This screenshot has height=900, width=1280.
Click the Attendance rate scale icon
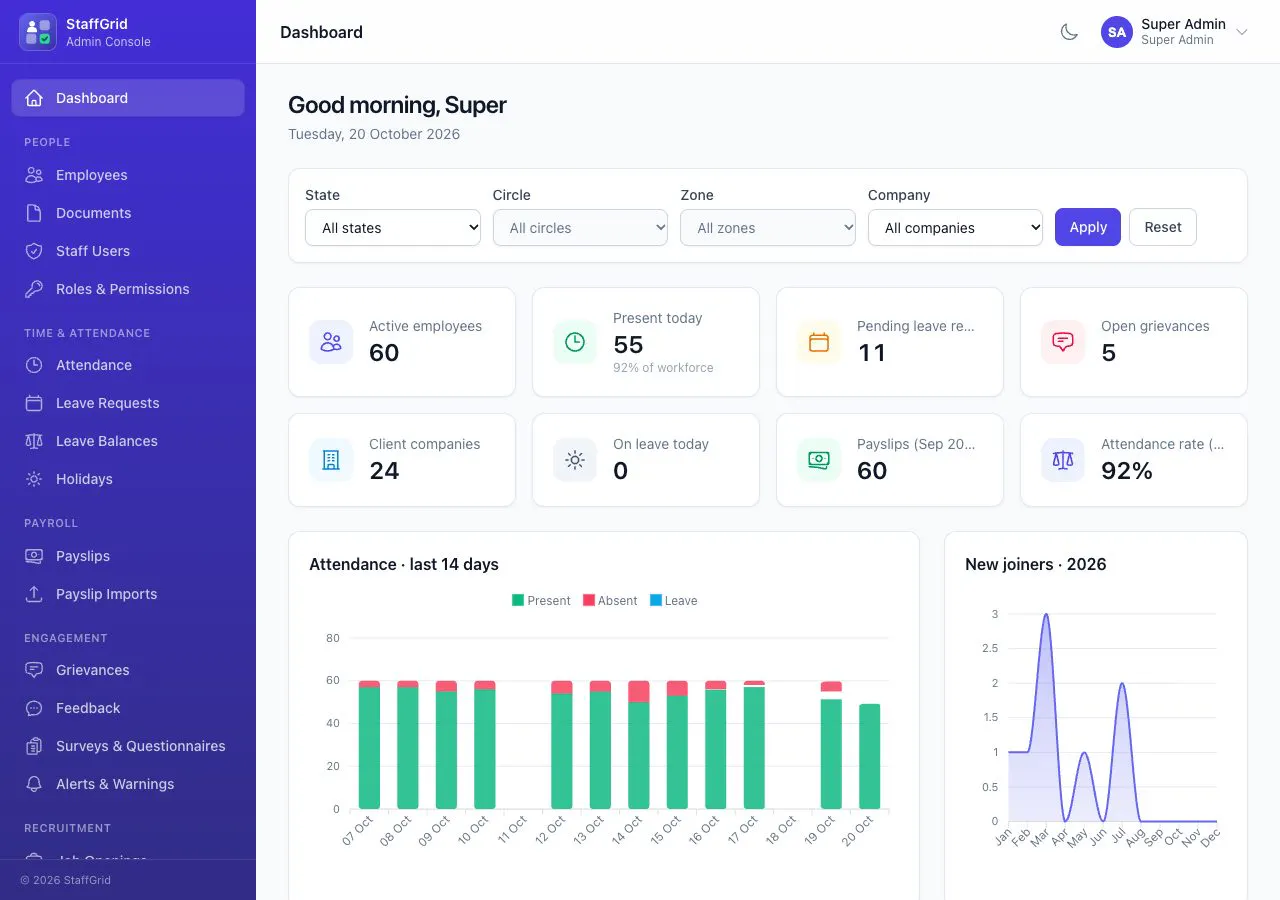[x=1063, y=460]
